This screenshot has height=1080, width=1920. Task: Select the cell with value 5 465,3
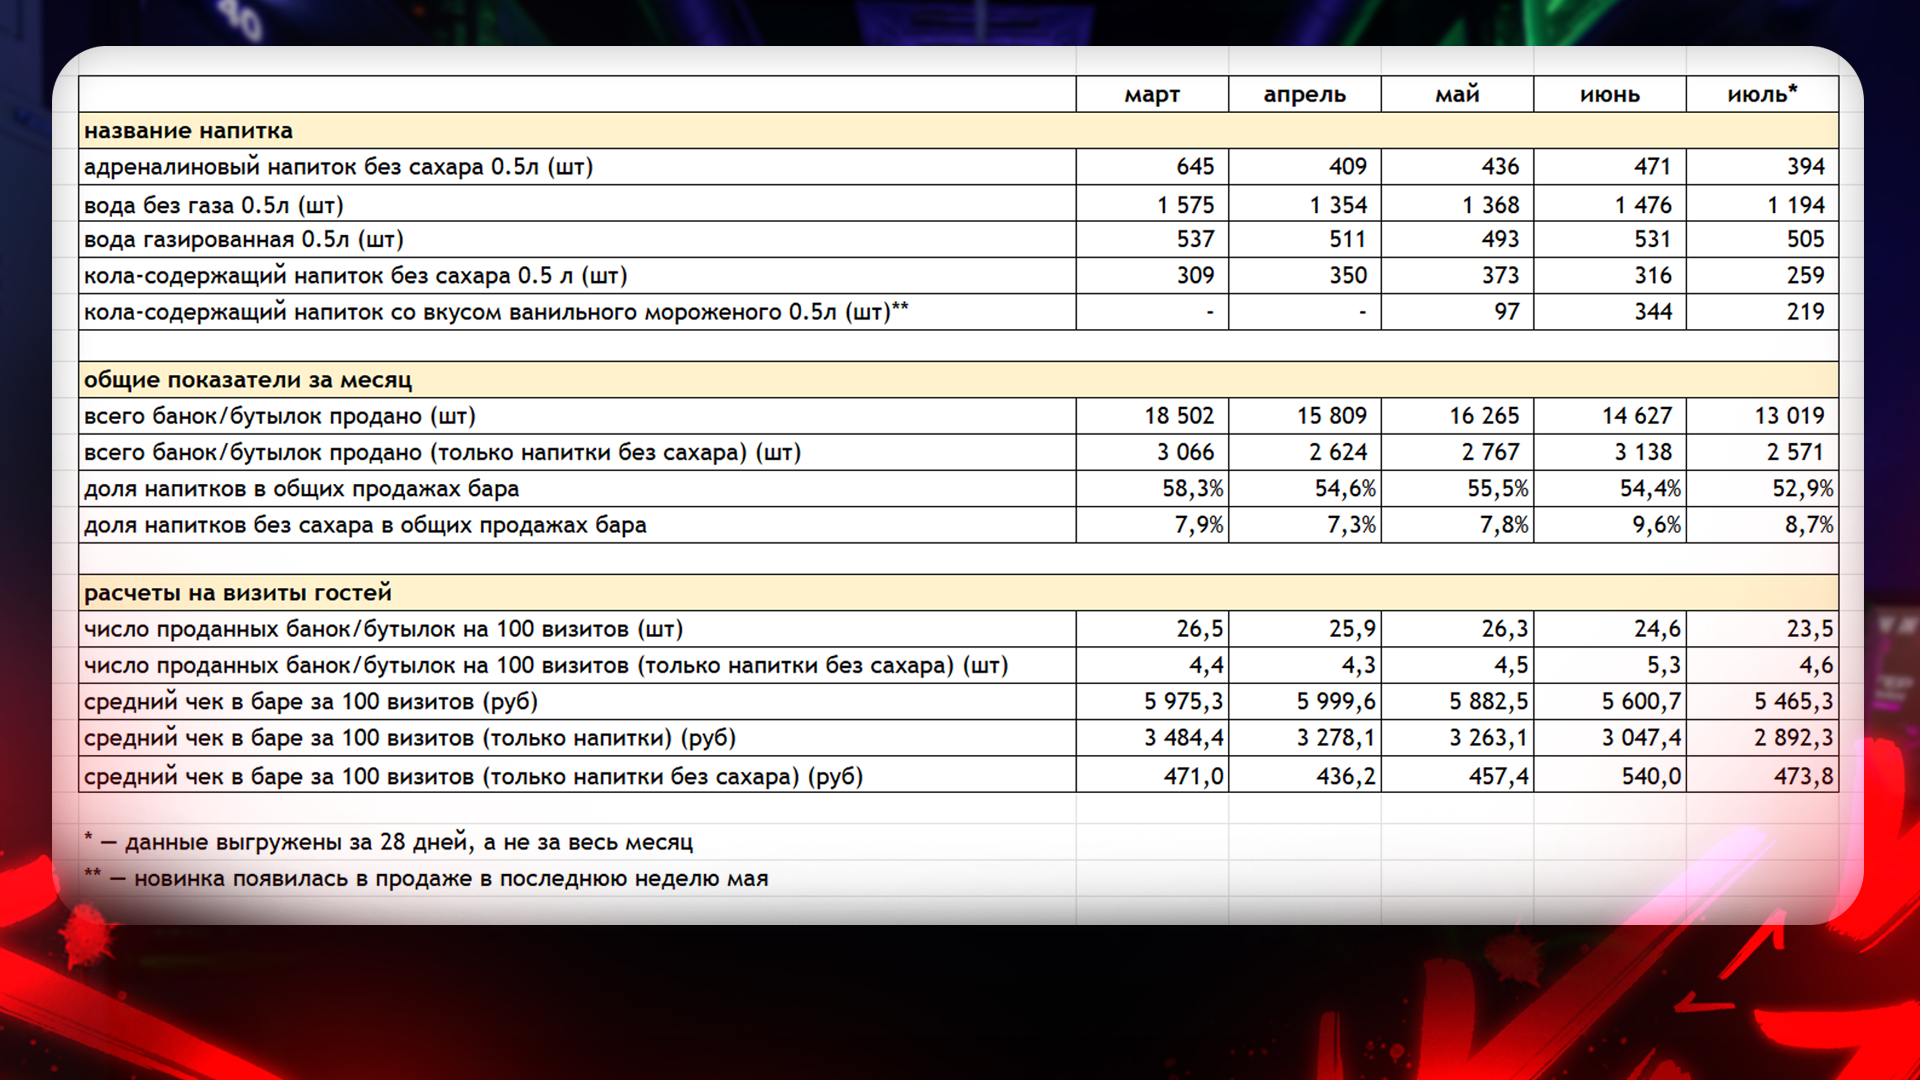click(x=1762, y=702)
